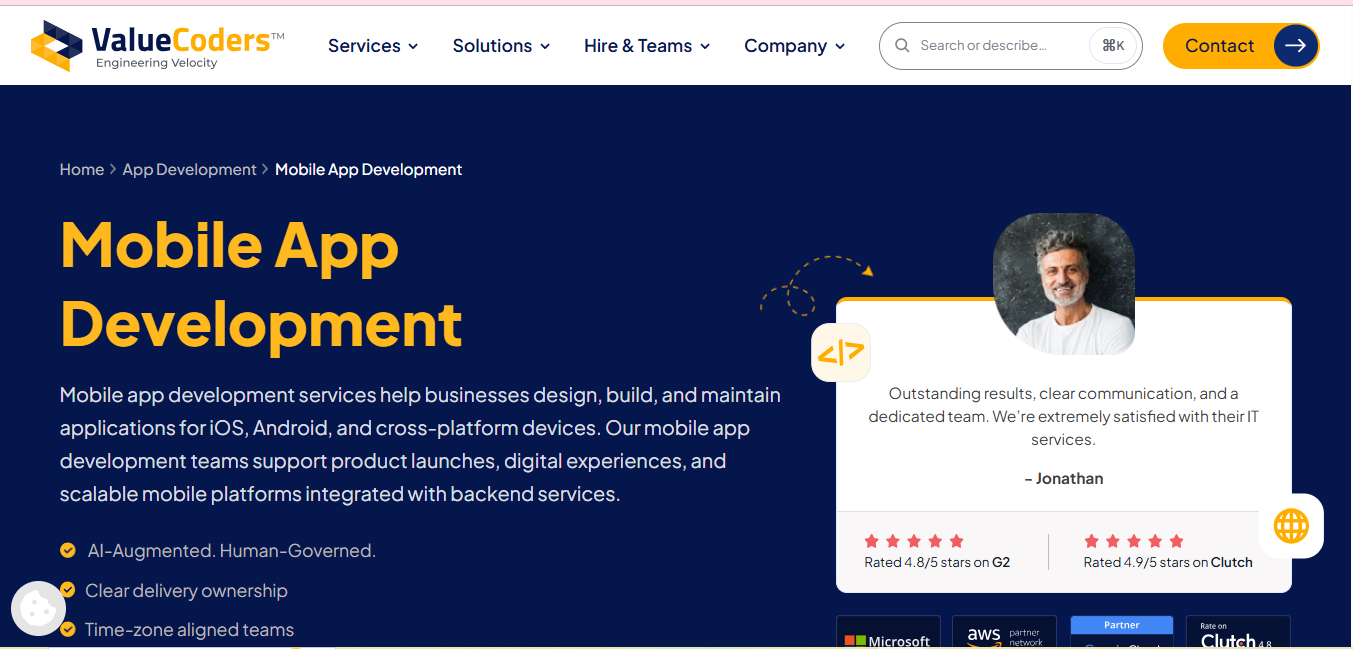Image resolution: width=1353 pixels, height=649 pixels.
Task: Click the Microsoft partner badge
Action: [888, 633]
